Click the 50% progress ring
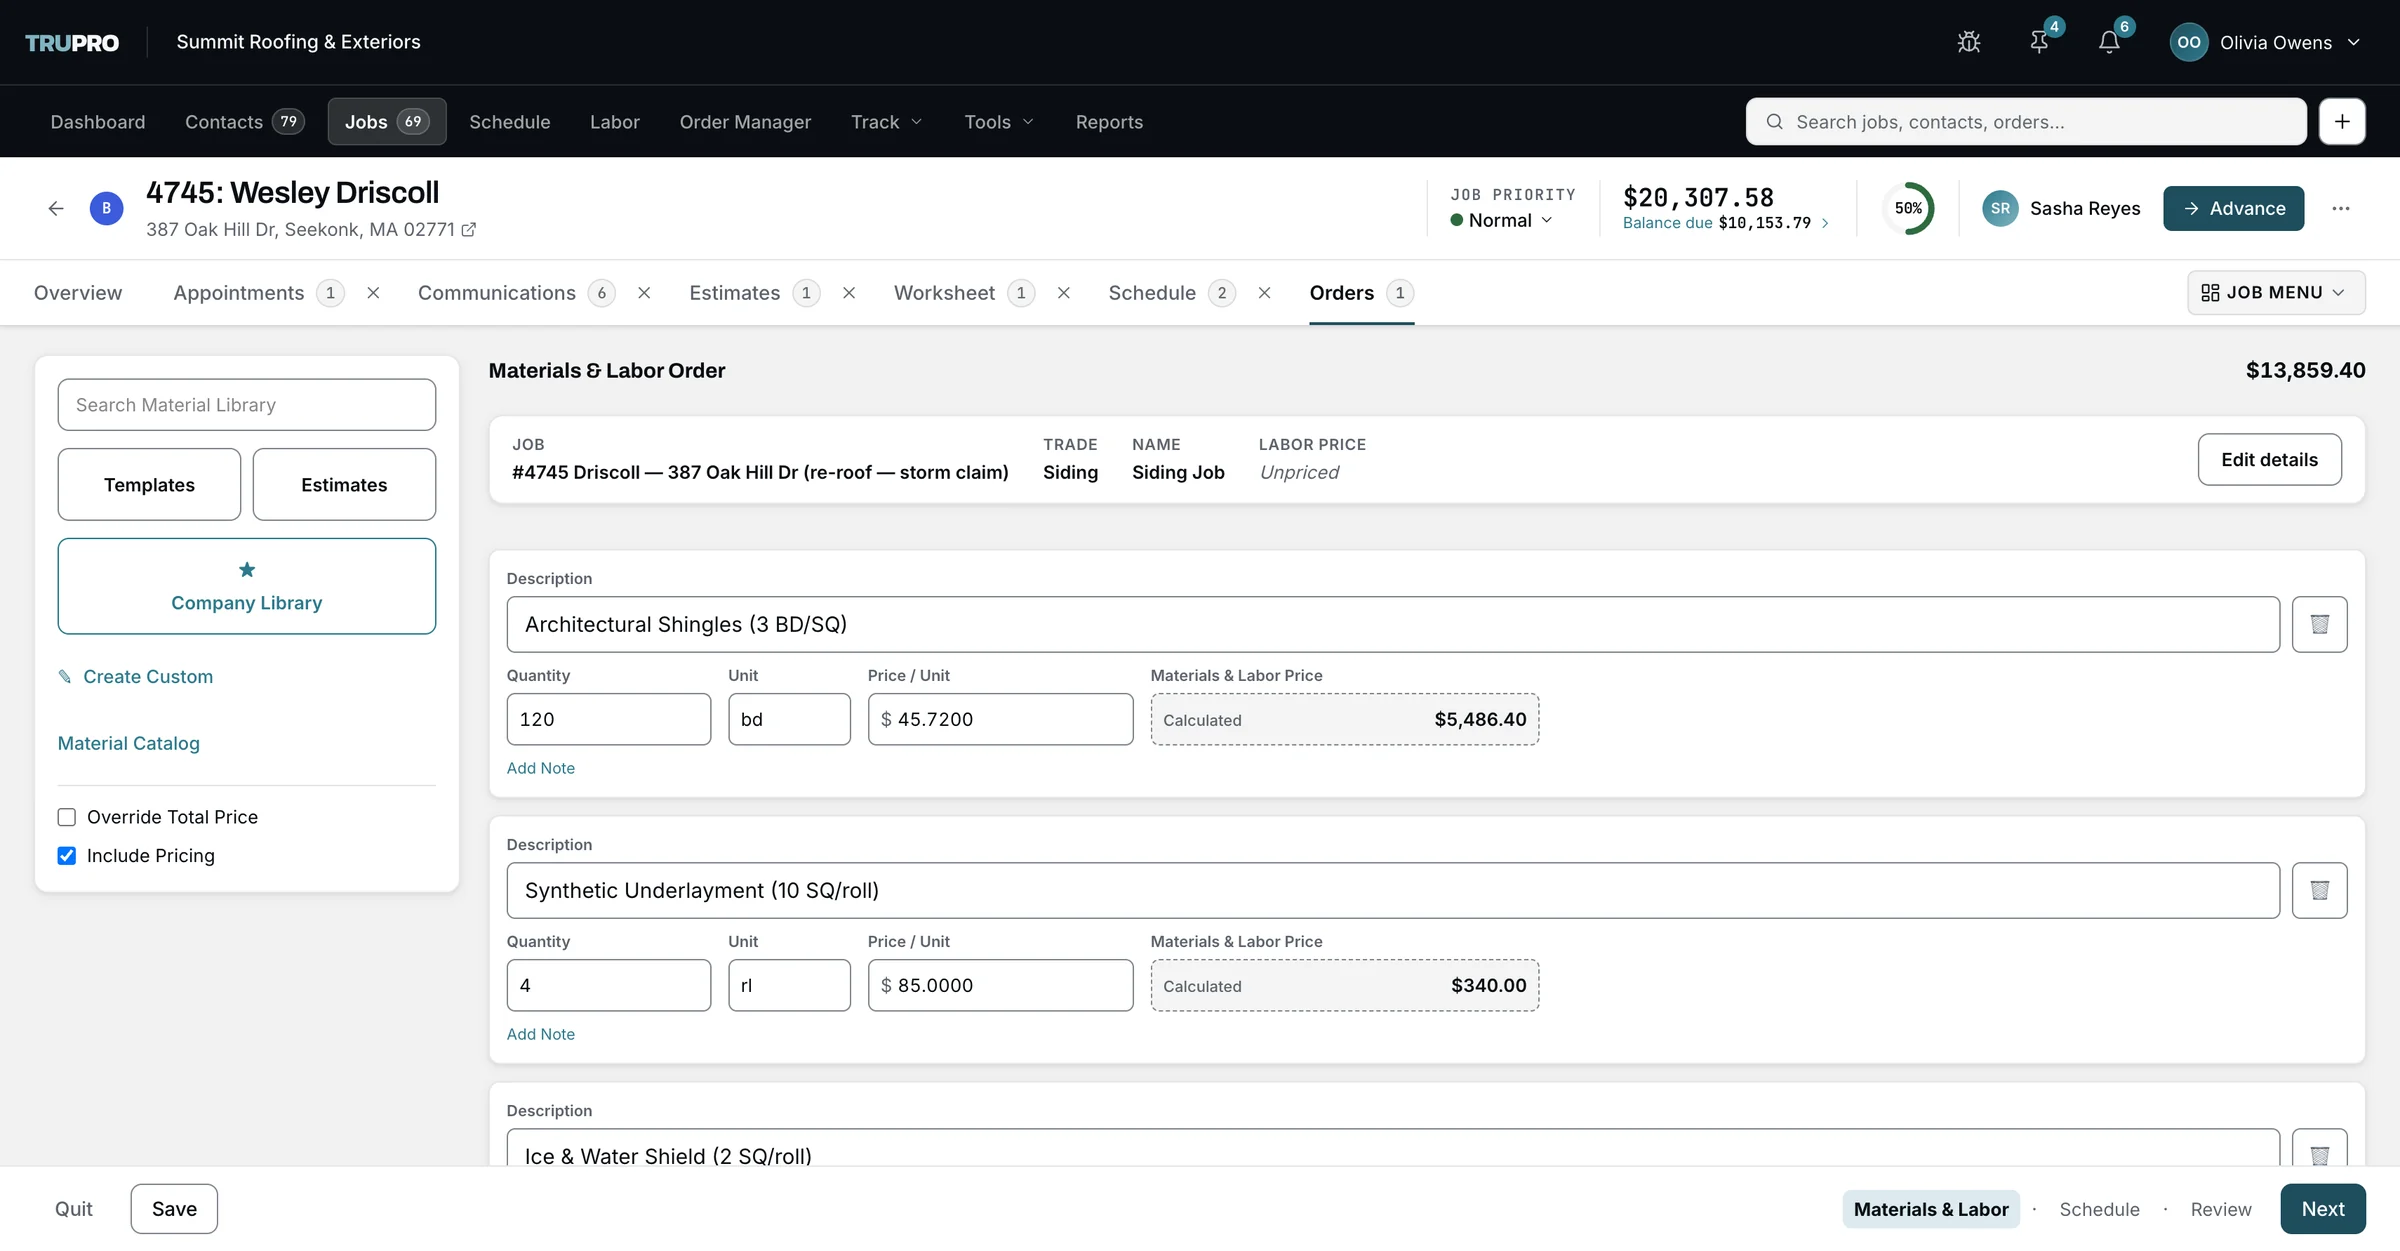Image resolution: width=2400 pixels, height=1251 pixels. (x=1908, y=208)
